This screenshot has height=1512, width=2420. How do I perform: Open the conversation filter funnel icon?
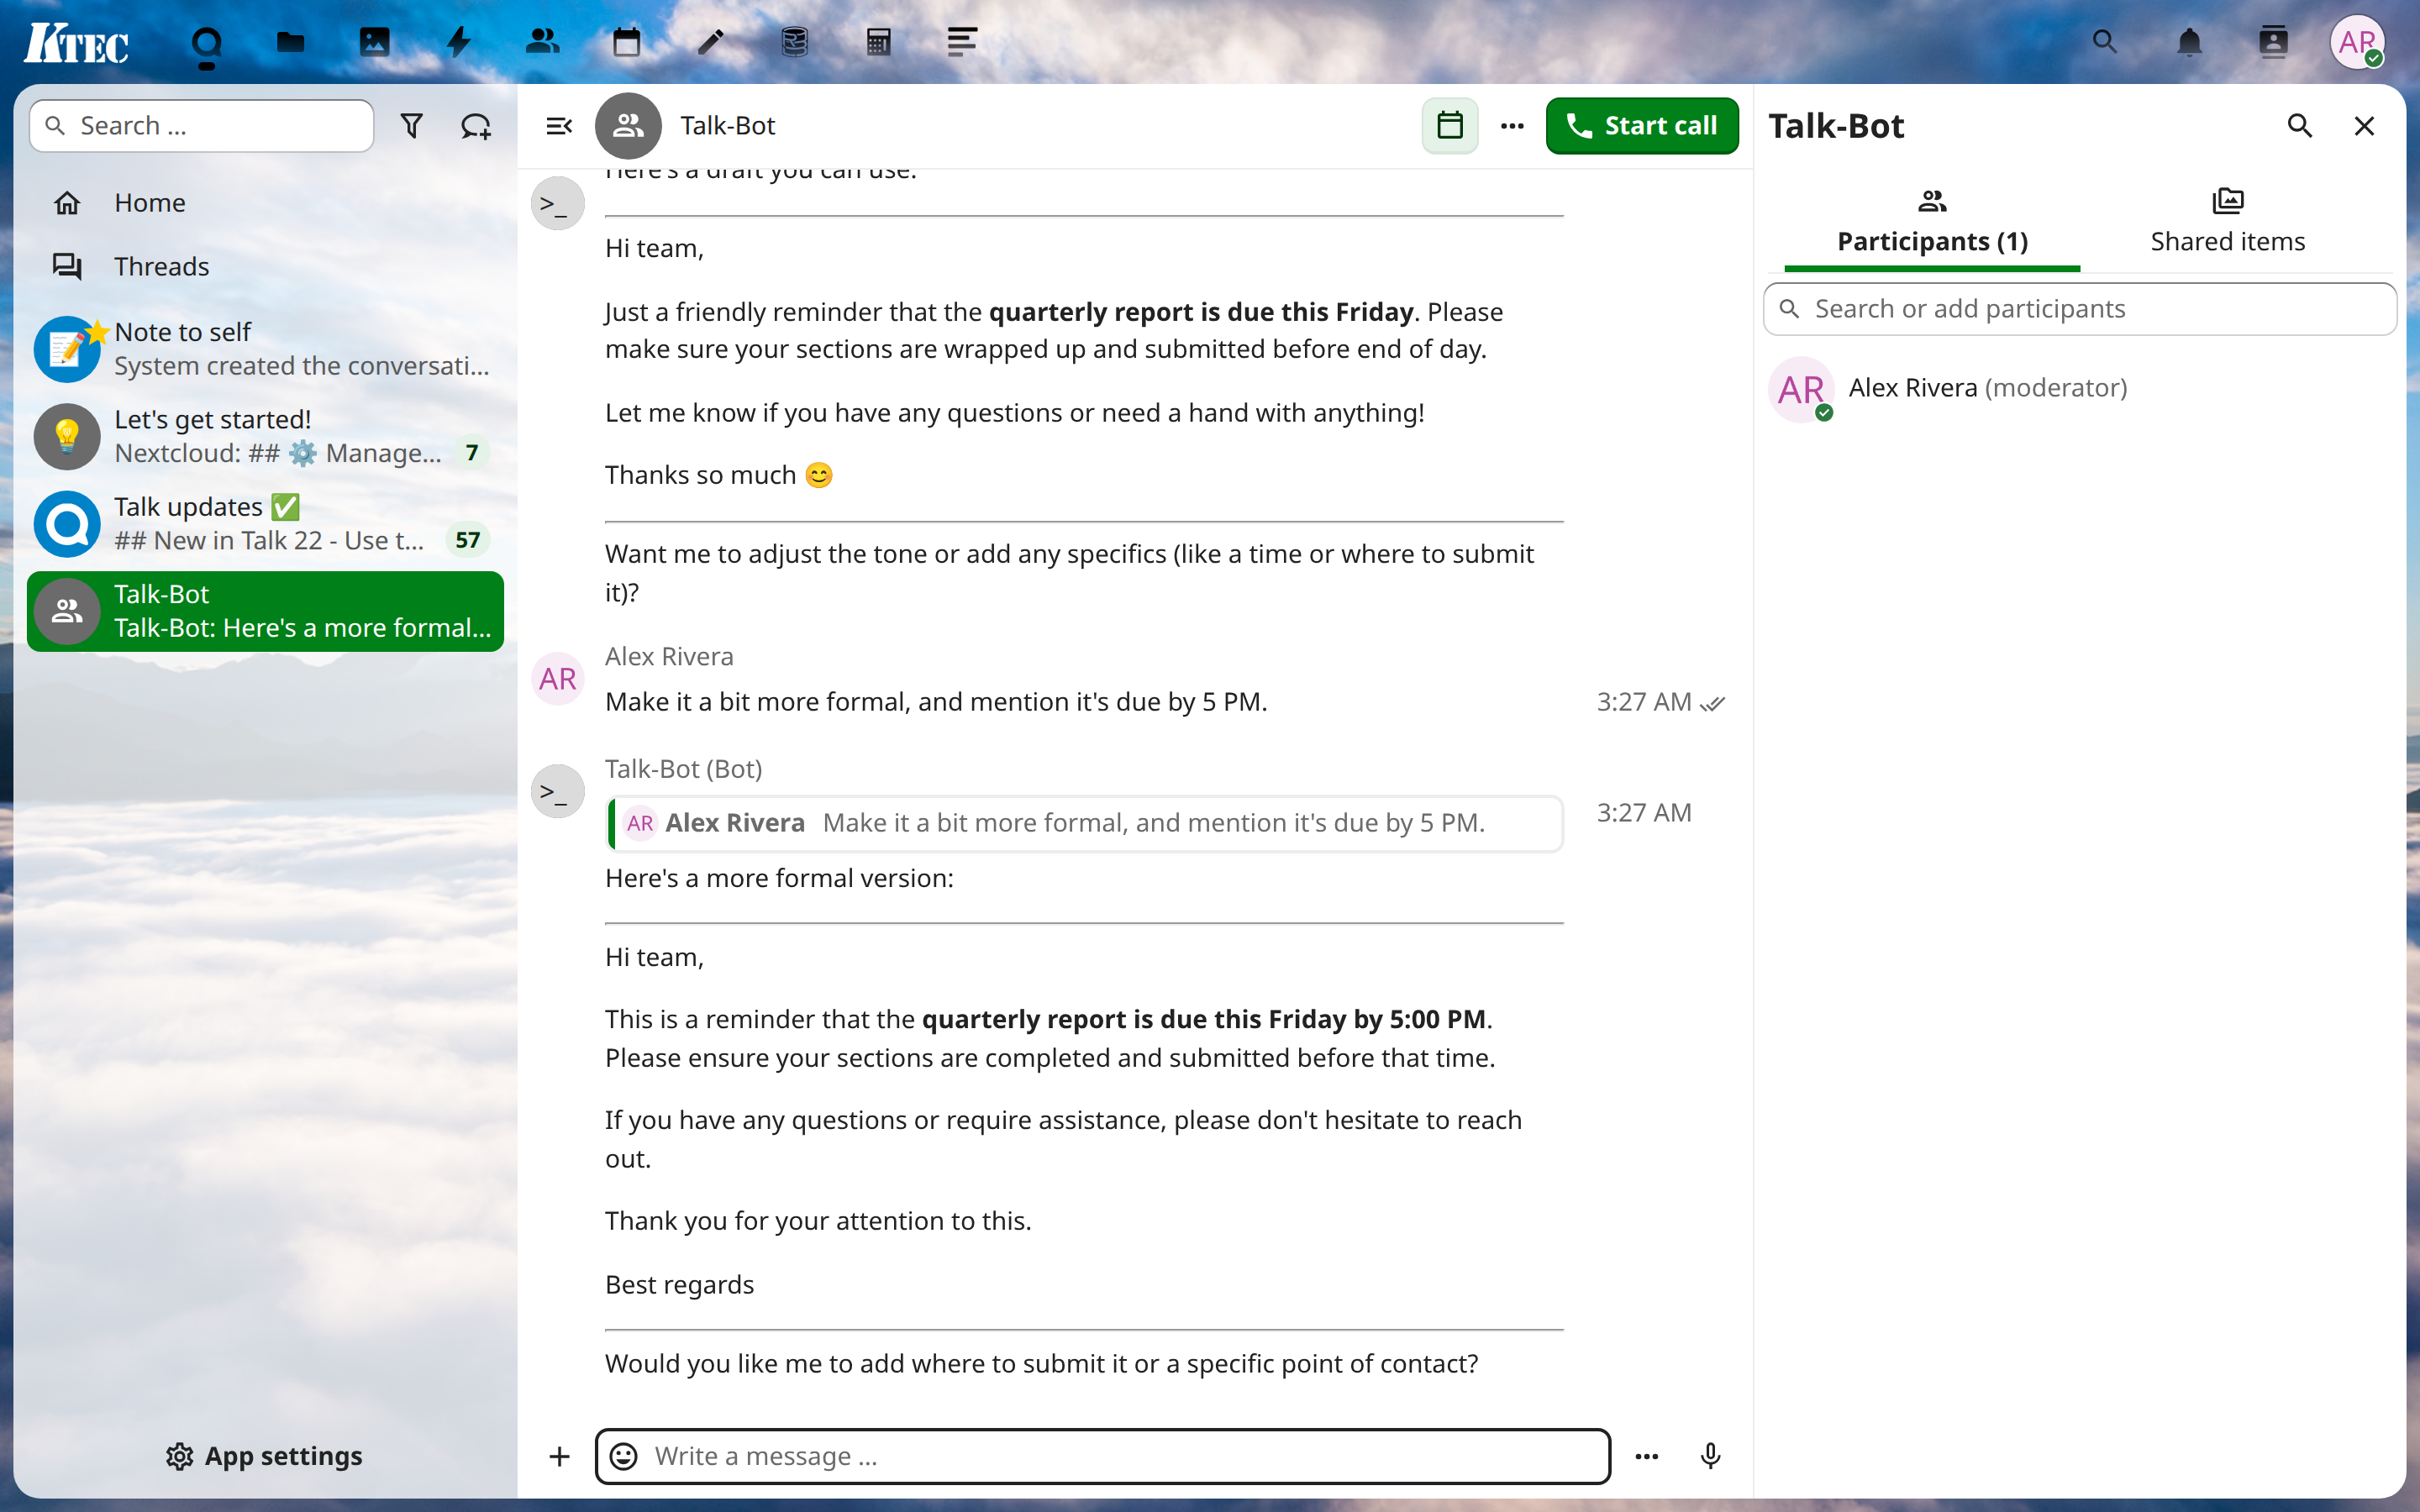(411, 126)
